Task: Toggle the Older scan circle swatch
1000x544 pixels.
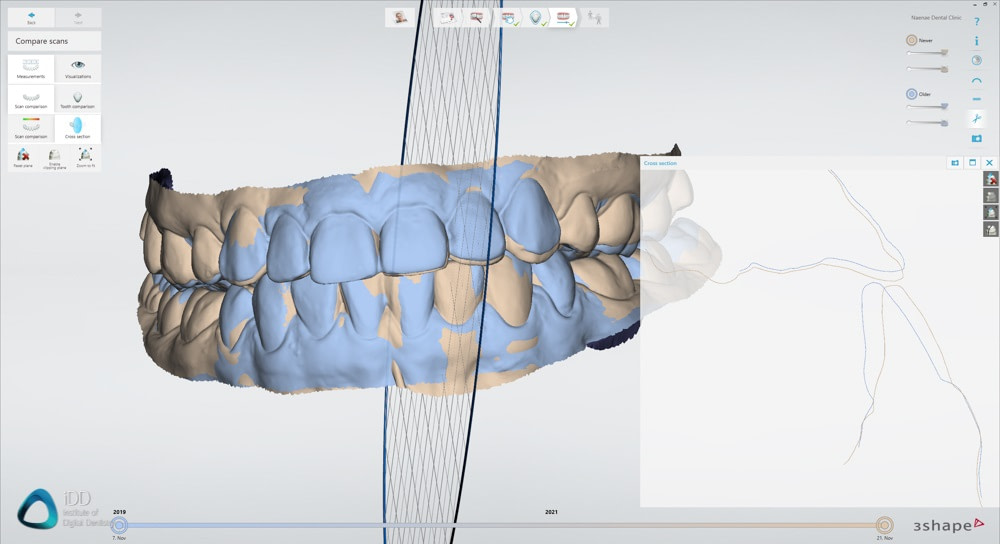Action: [911, 94]
